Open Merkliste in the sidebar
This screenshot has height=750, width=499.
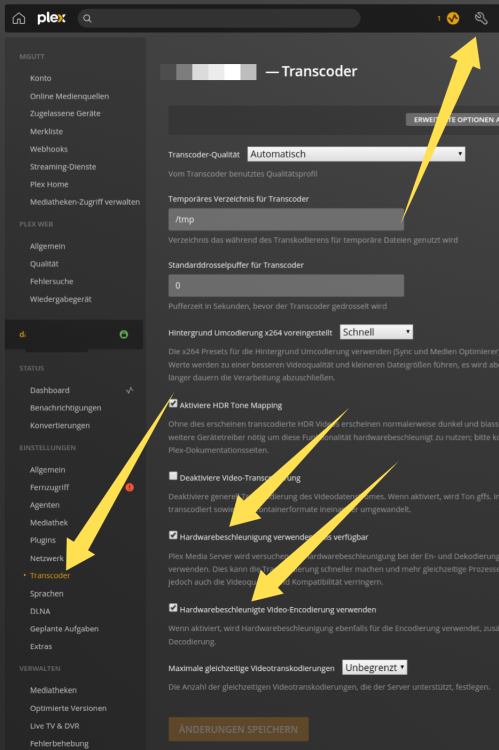[46, 132]
